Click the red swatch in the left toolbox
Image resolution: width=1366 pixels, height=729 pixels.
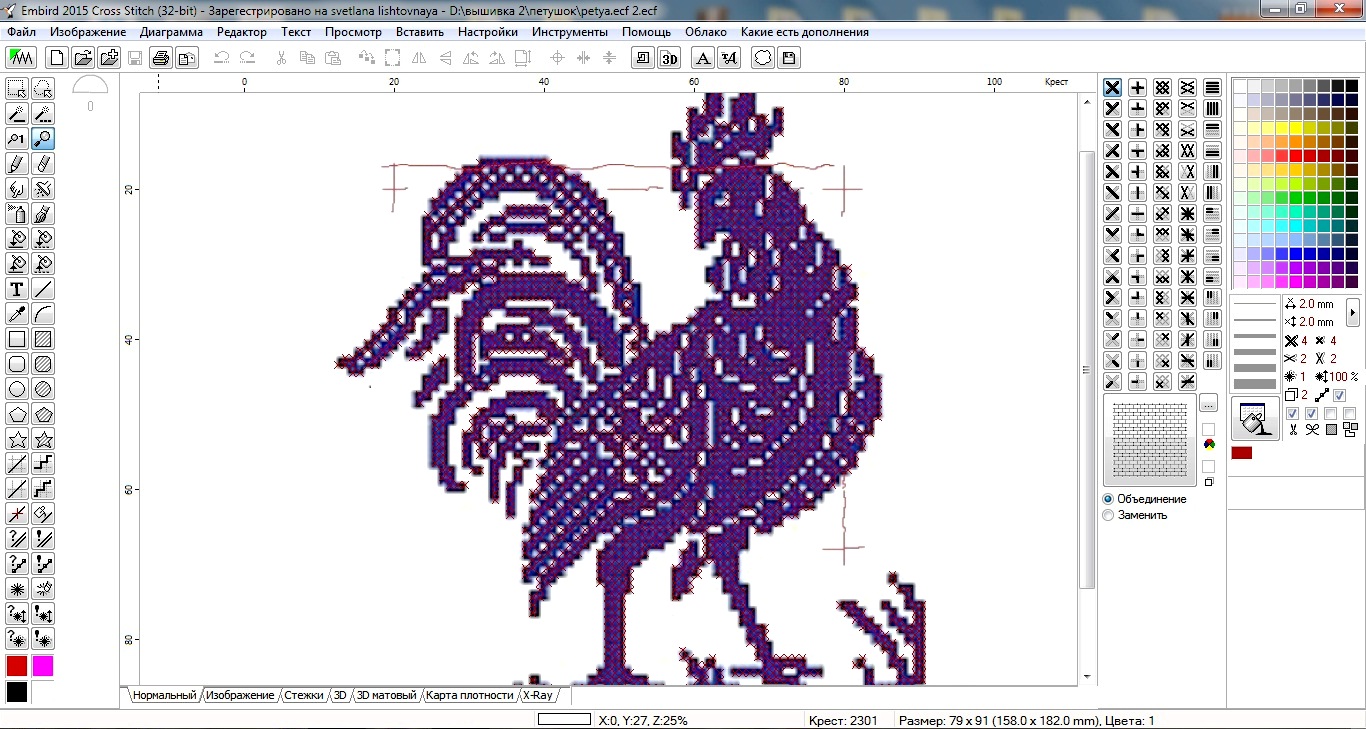[17, 666]
